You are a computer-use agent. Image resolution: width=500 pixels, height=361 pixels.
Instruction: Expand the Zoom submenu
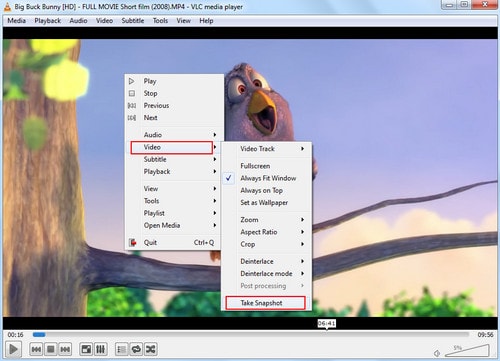[x=266, y=220]
